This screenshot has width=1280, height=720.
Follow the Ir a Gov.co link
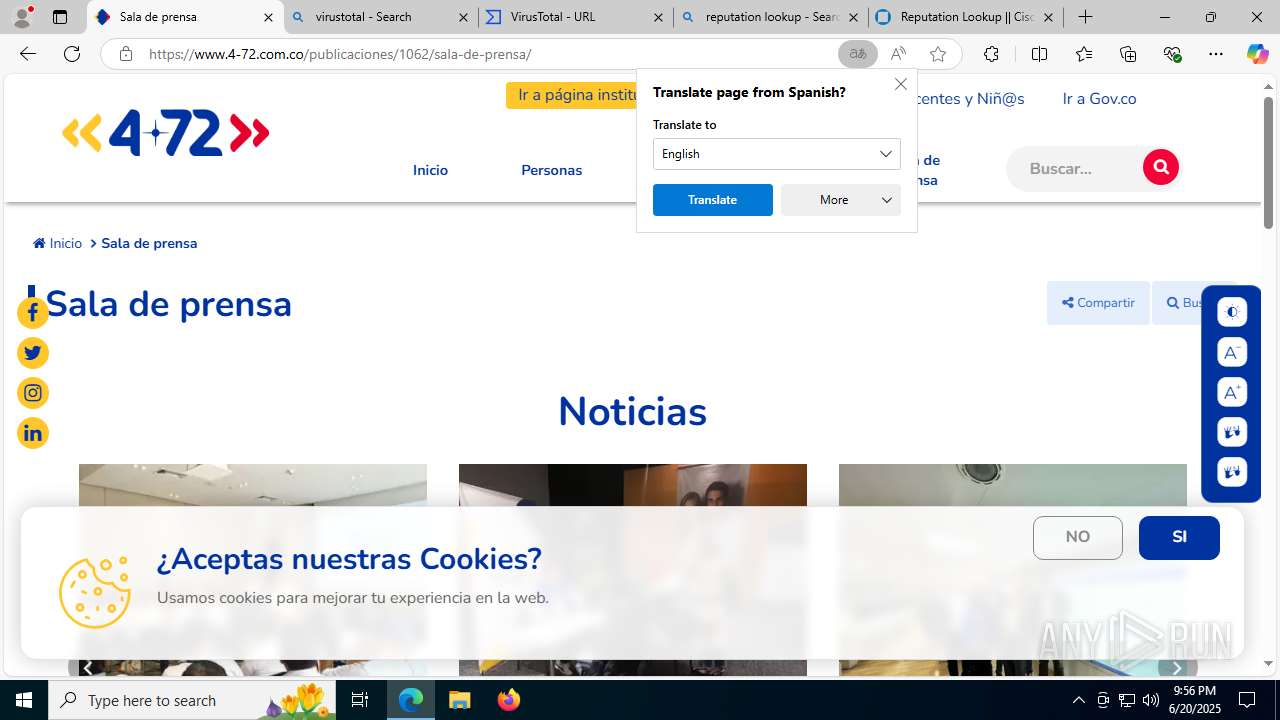tap(1099, 98)
